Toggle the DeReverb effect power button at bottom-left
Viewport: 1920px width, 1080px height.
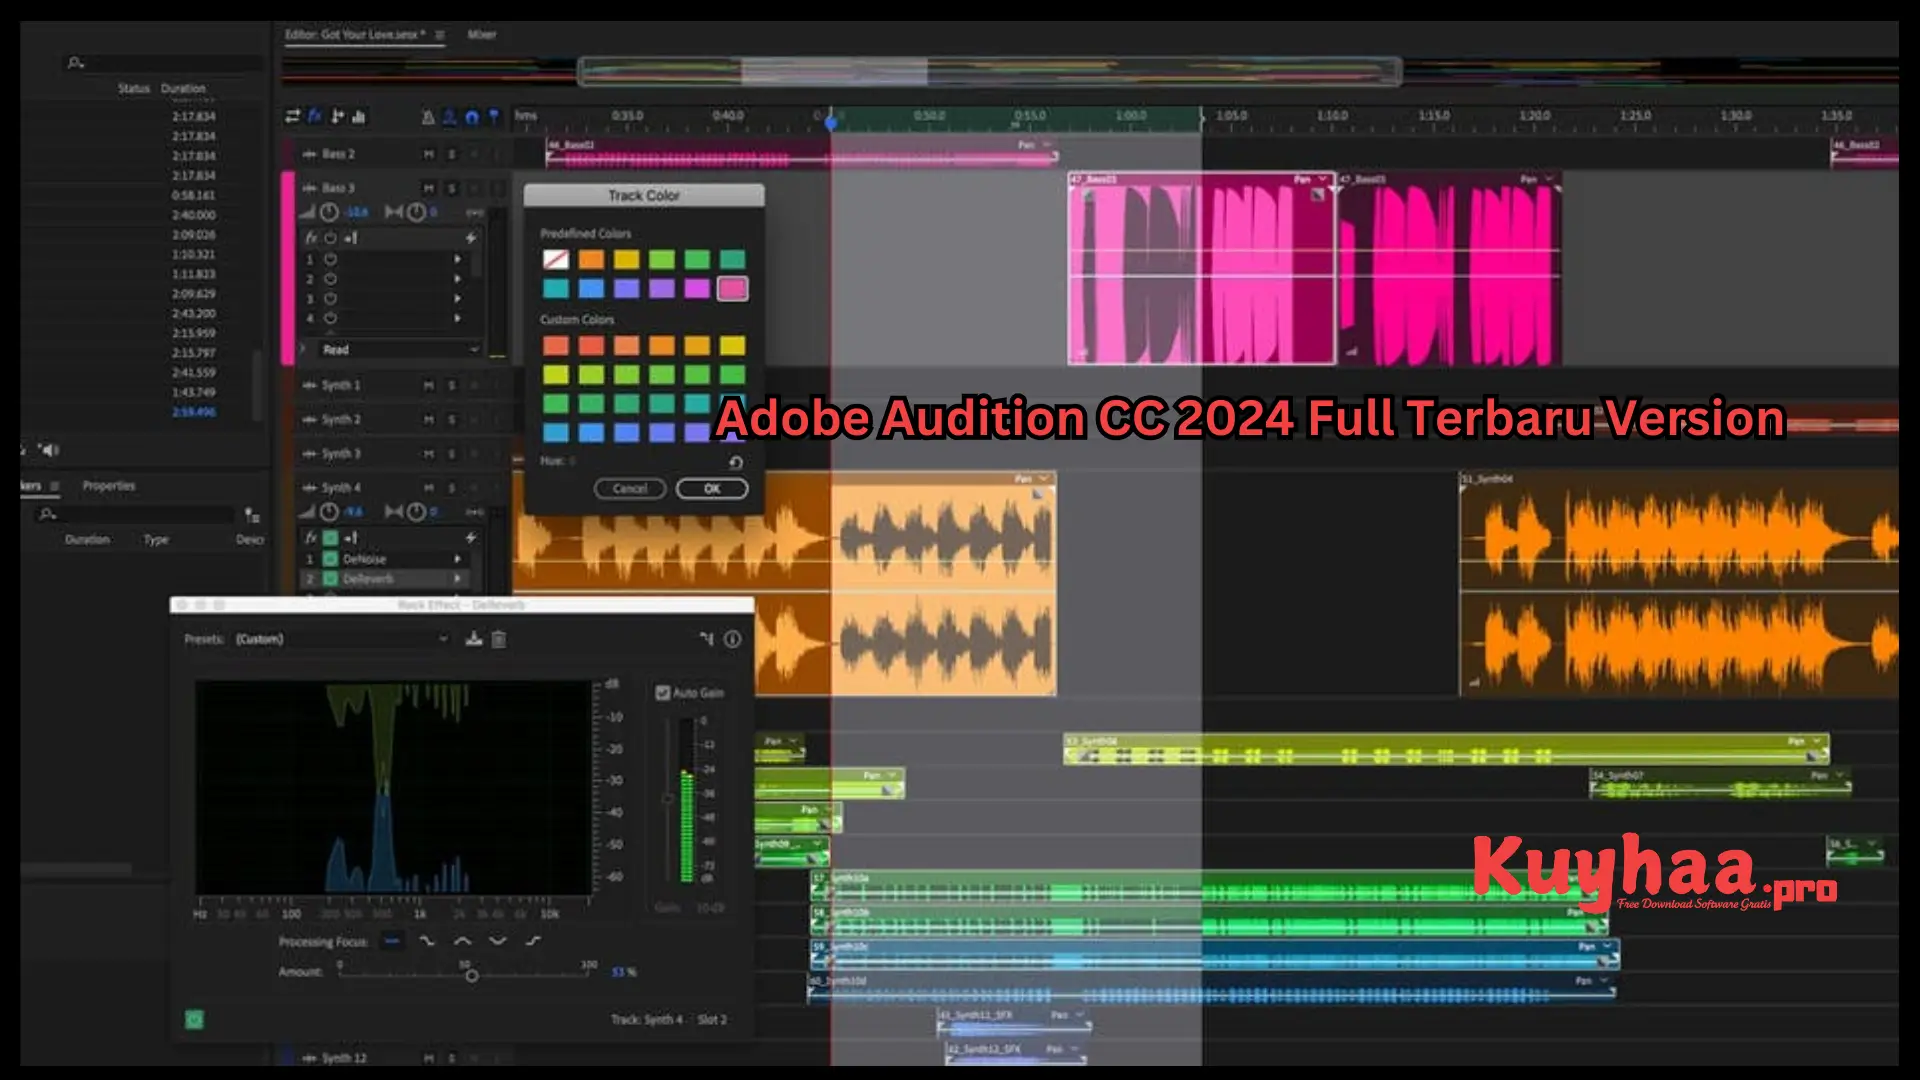point(194,1019)
